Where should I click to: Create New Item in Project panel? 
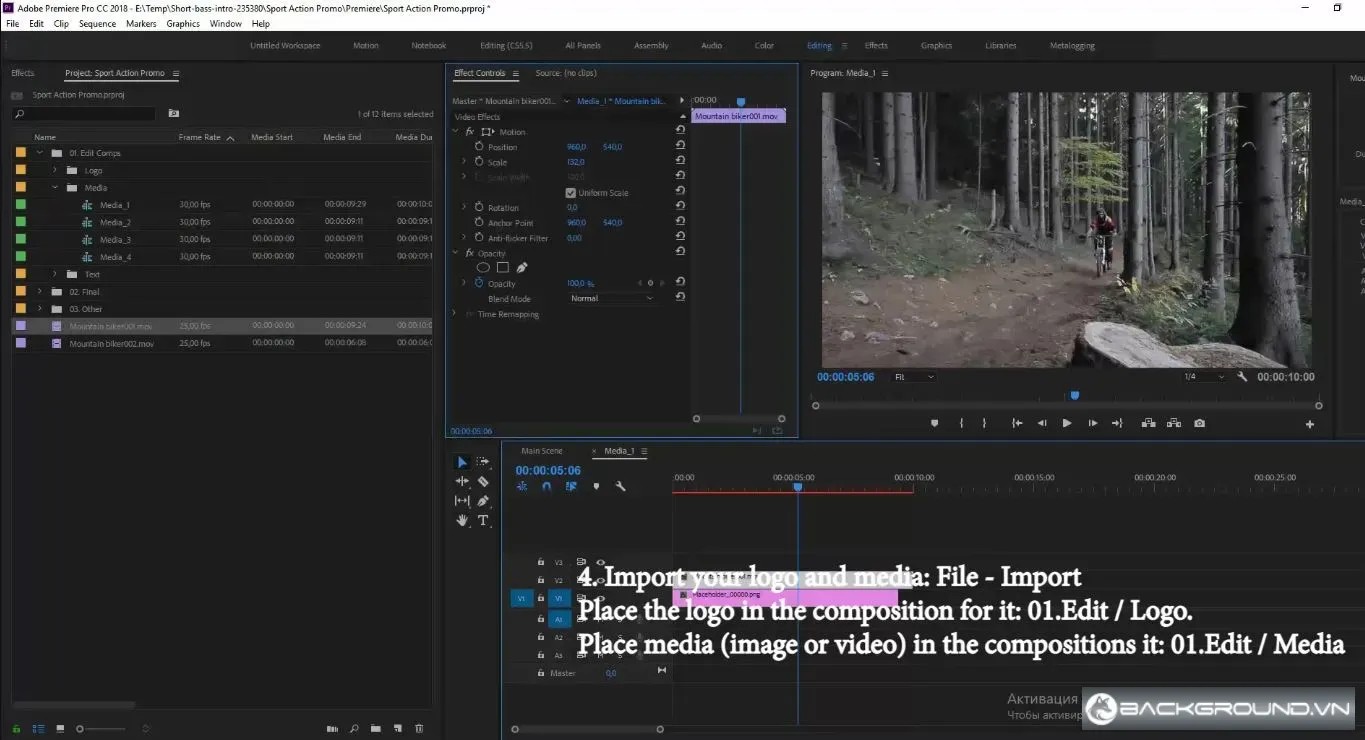click(x=397, y=728)
